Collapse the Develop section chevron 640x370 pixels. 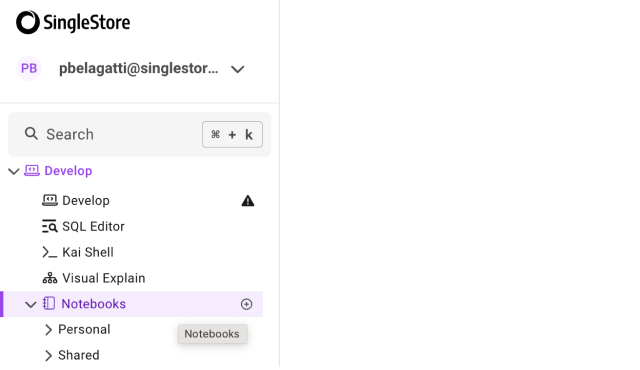tap(14, 171)
